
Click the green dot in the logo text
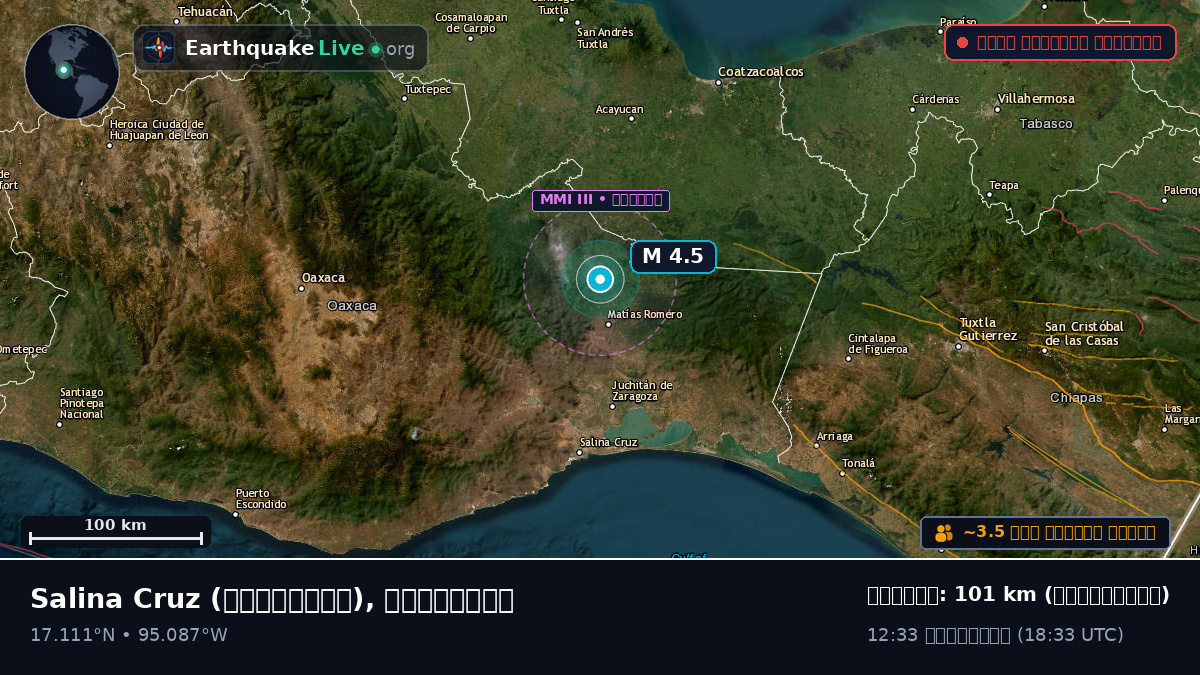tap(376, 49)
